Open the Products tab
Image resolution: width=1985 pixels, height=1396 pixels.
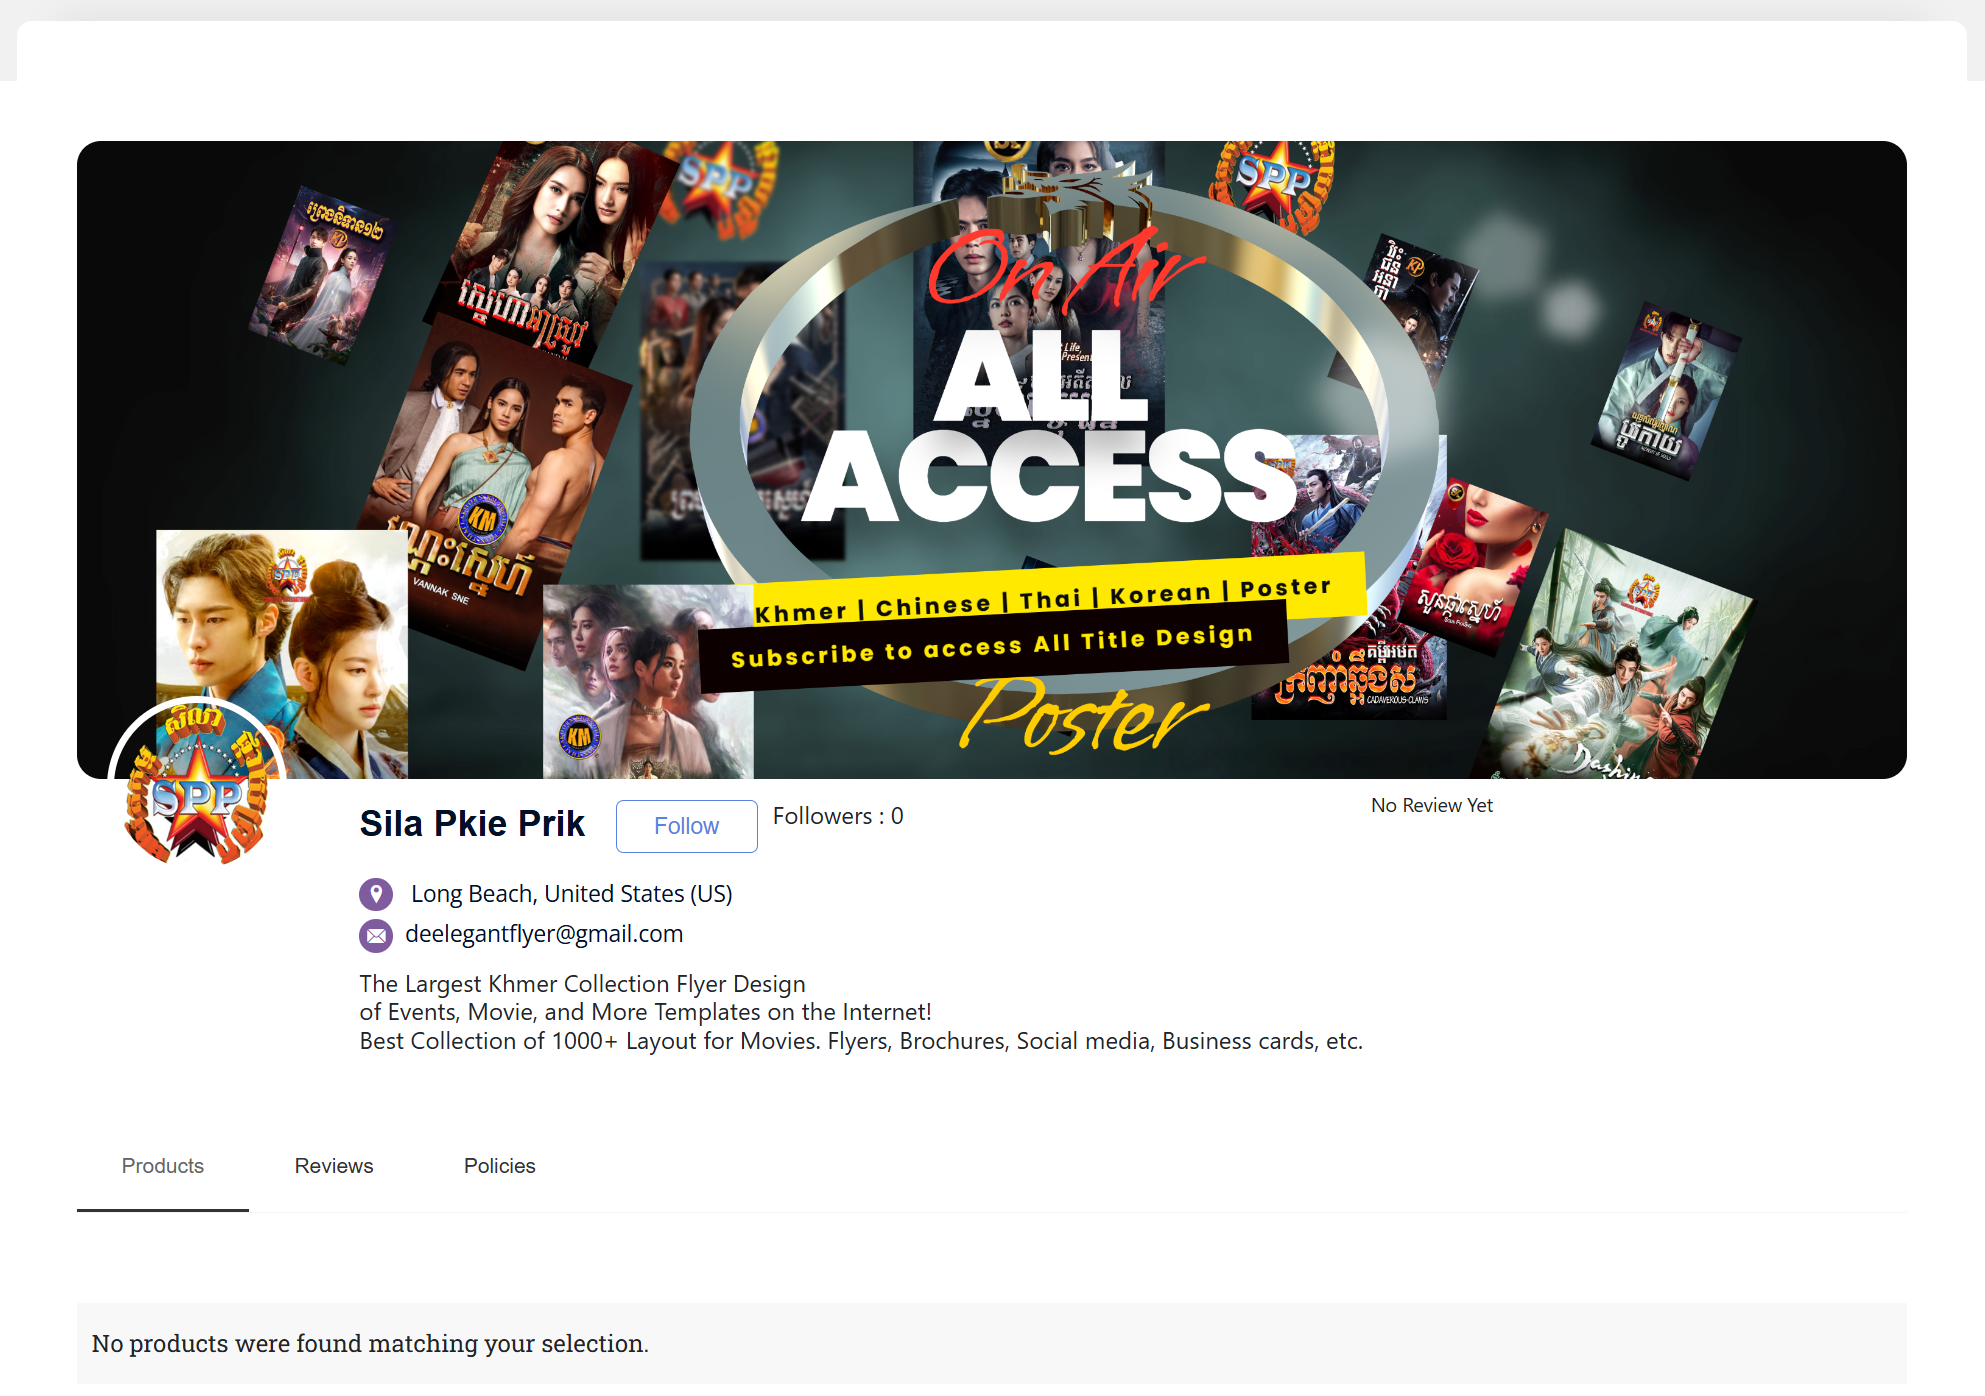163,1166
